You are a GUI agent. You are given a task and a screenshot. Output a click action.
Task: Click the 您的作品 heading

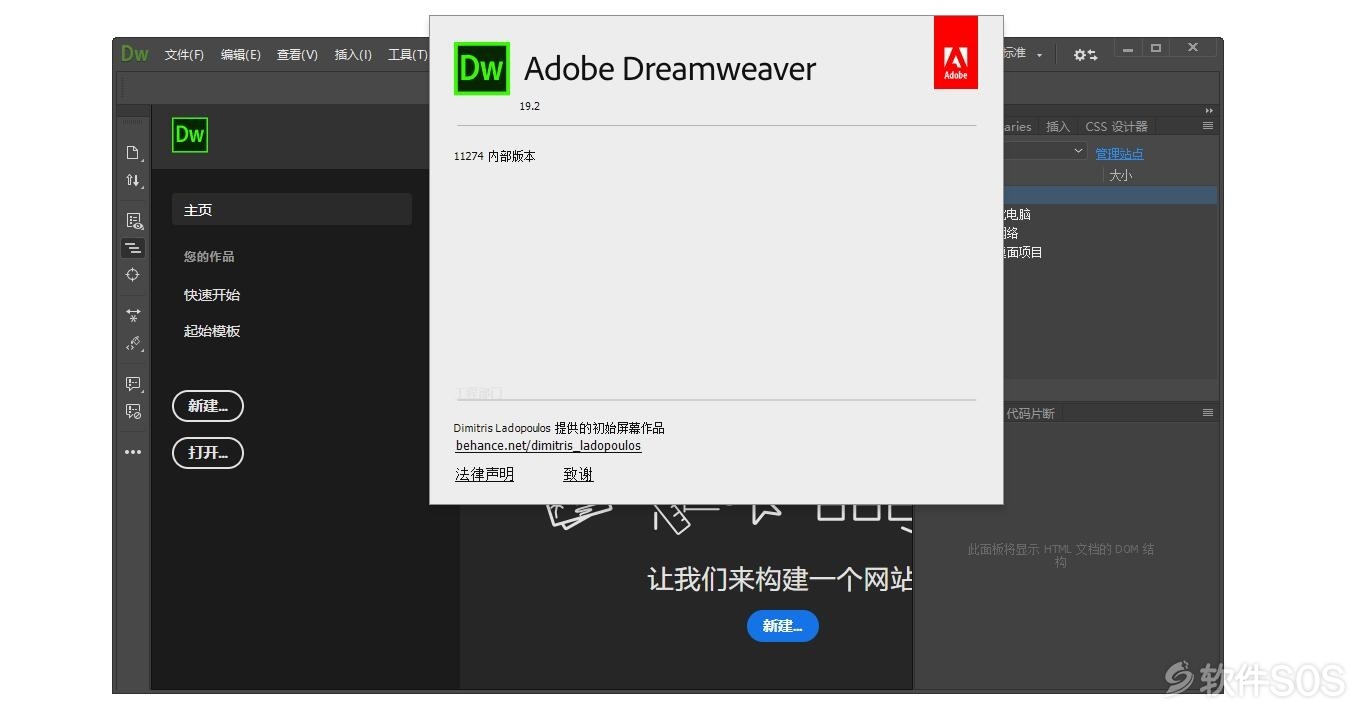point(209,257)
